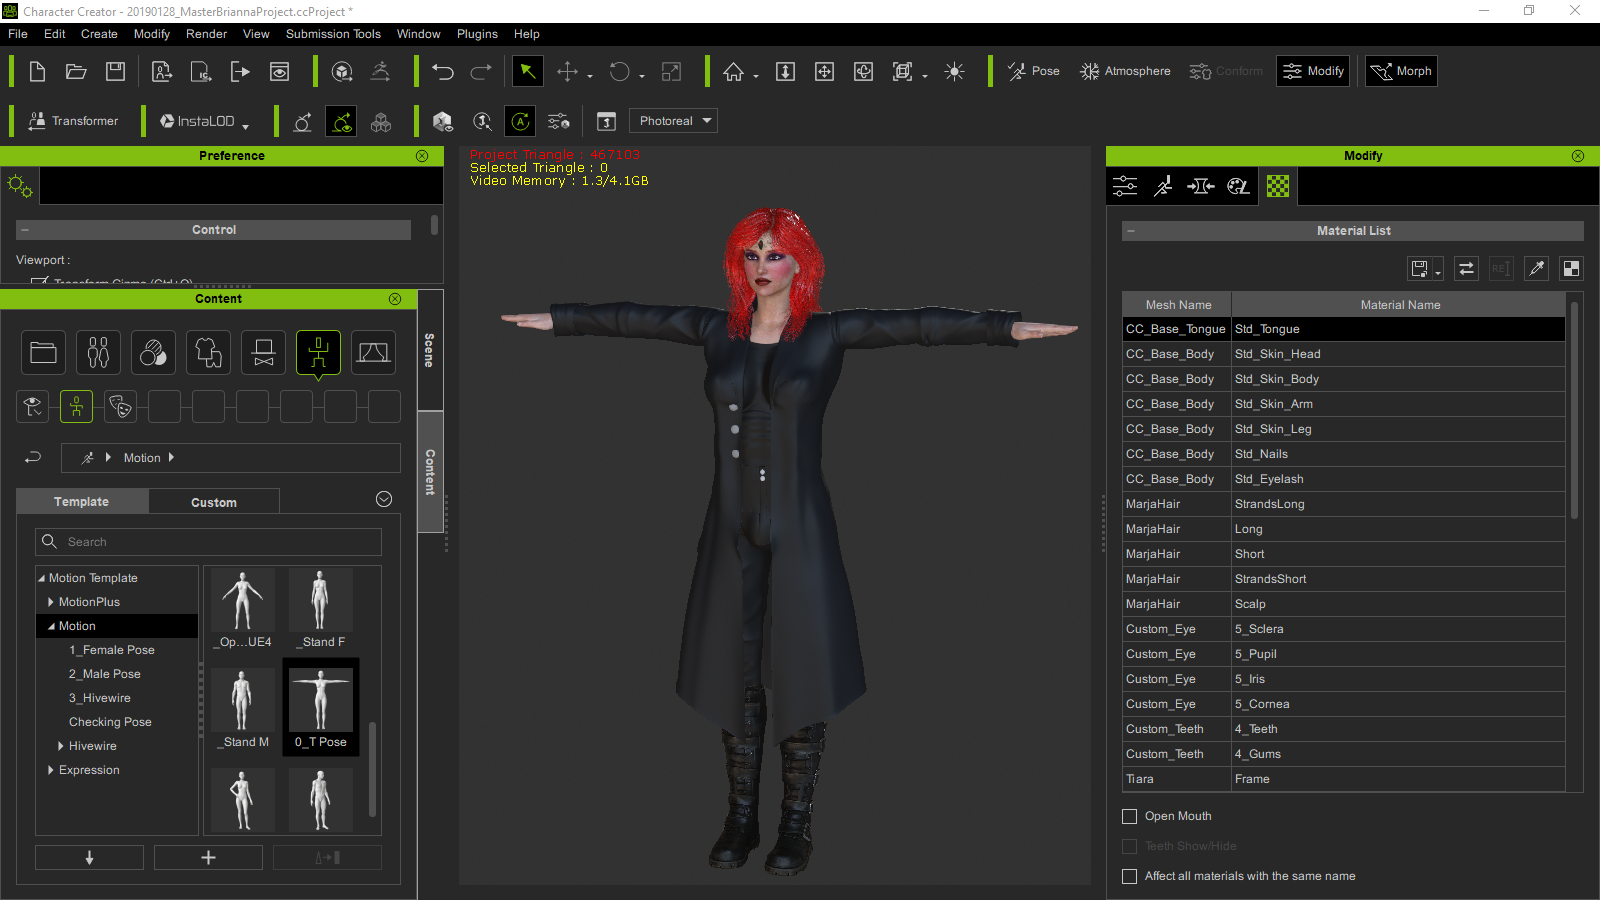The image size is (1600, 900).
Task: Open the Home view dropdown arrow
Action: click(756, 75)
